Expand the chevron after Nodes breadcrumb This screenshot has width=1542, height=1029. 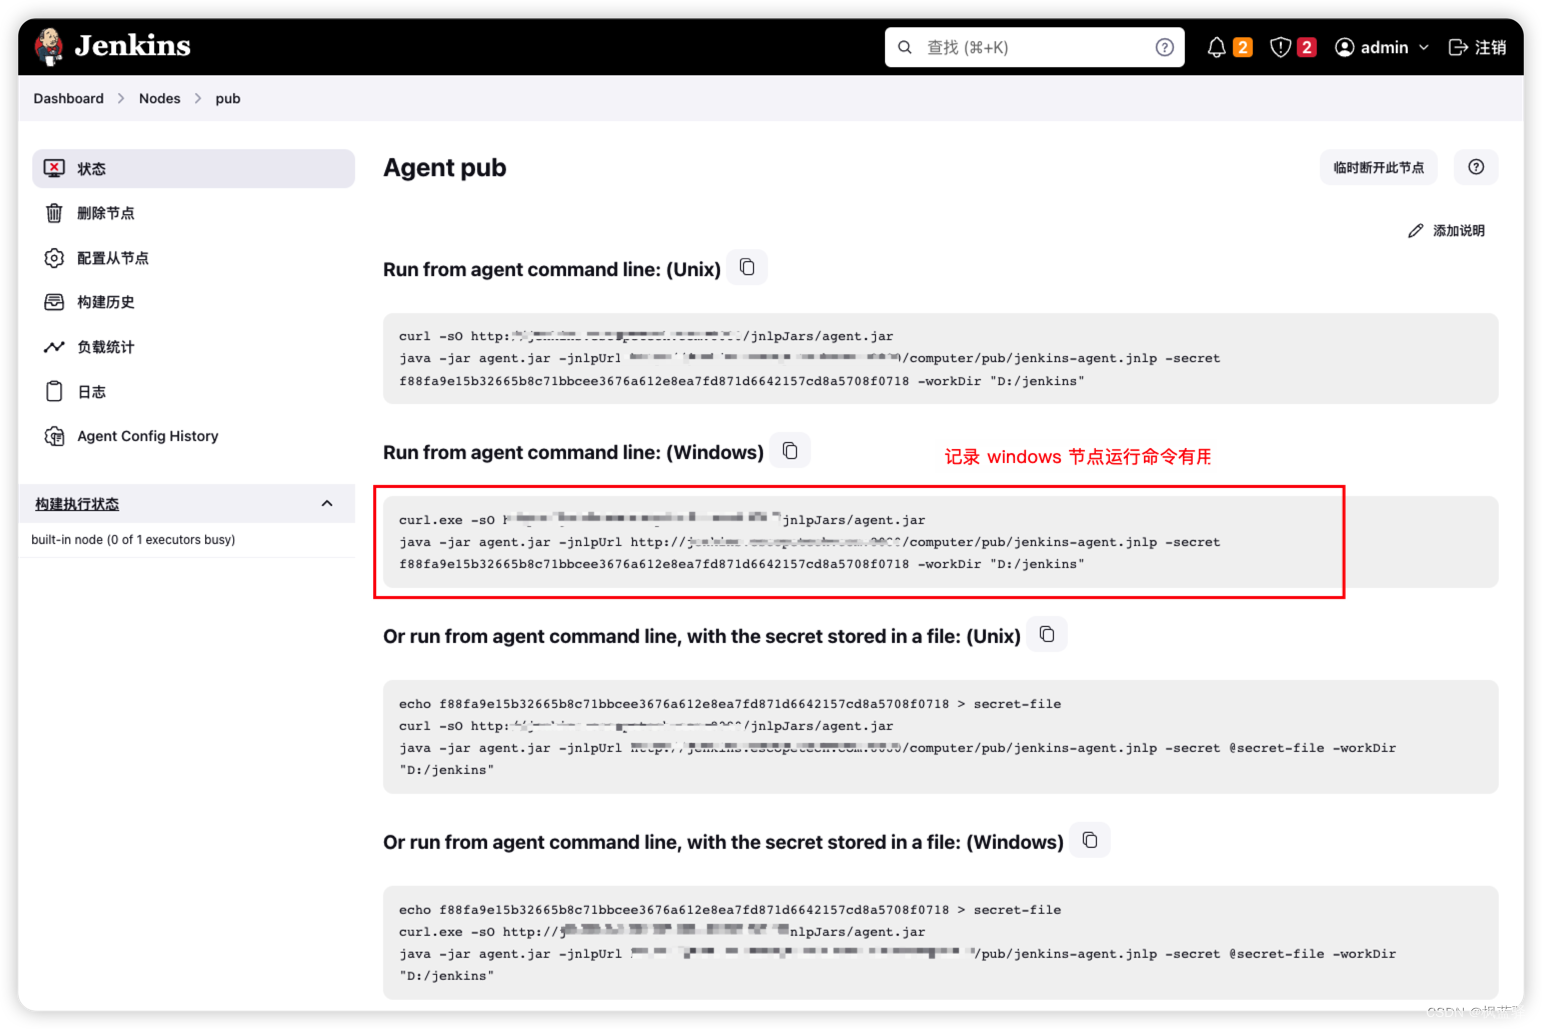[198, 98]
